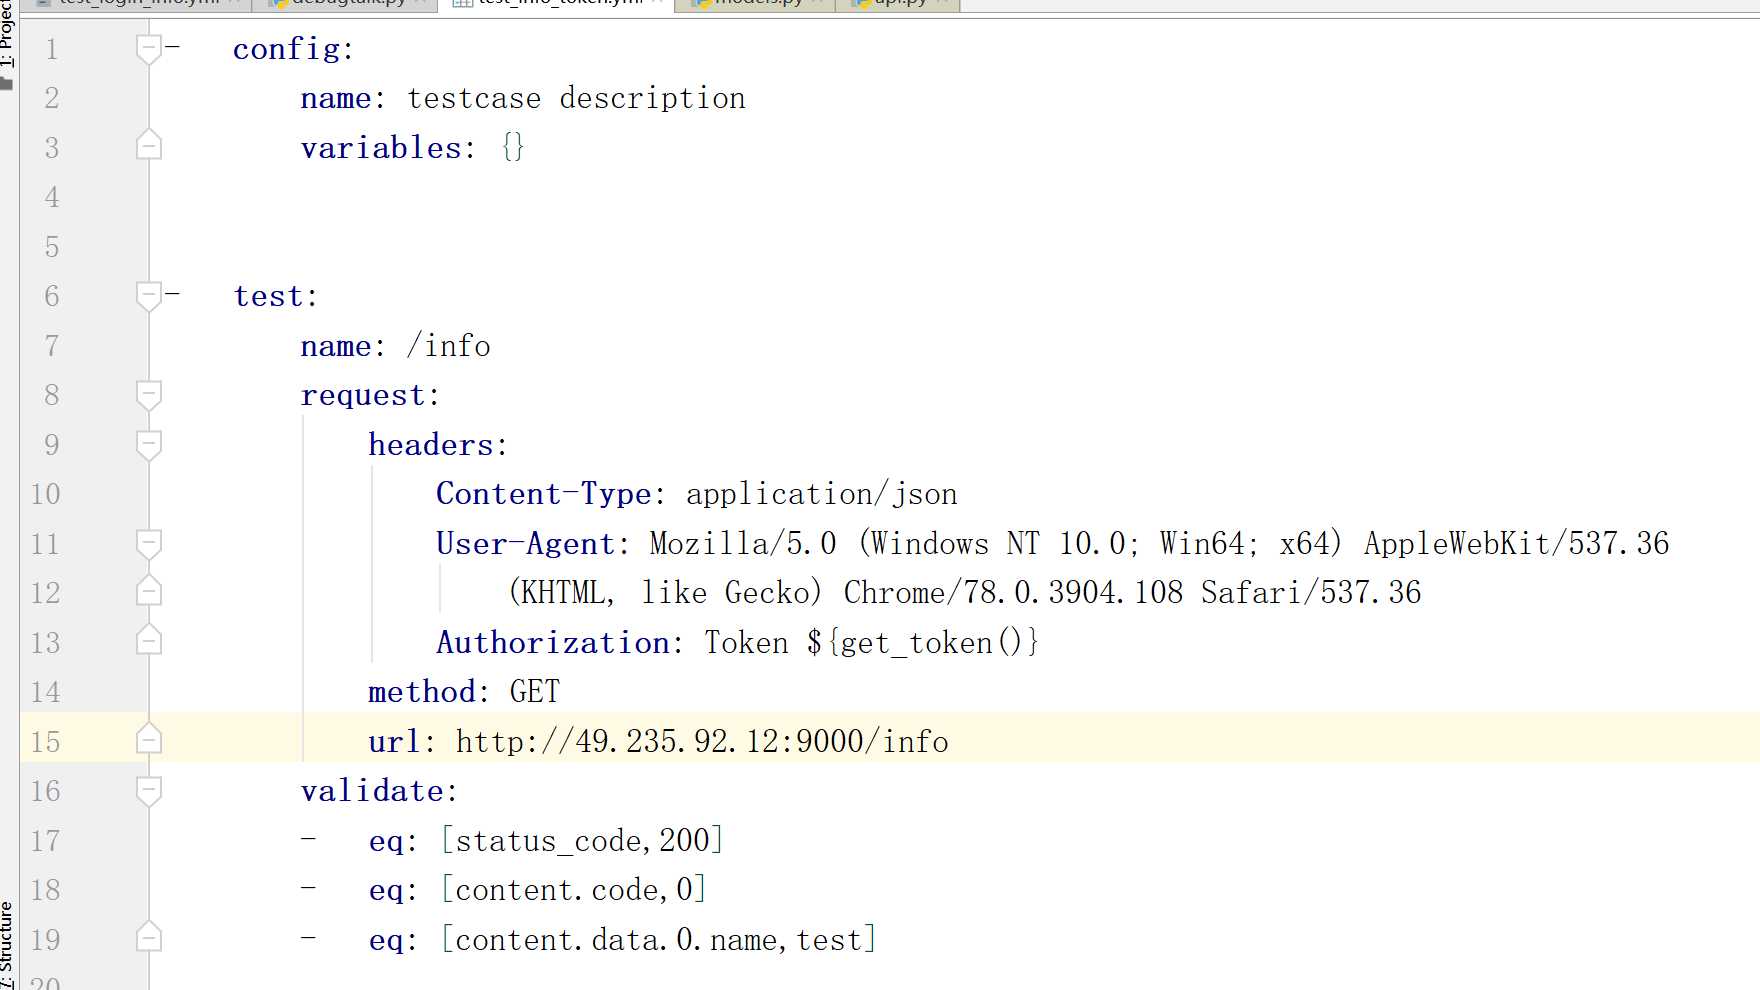Click the '/info' name value on line 7
This screenshot has width=1760, height=990.
(448, 346)
